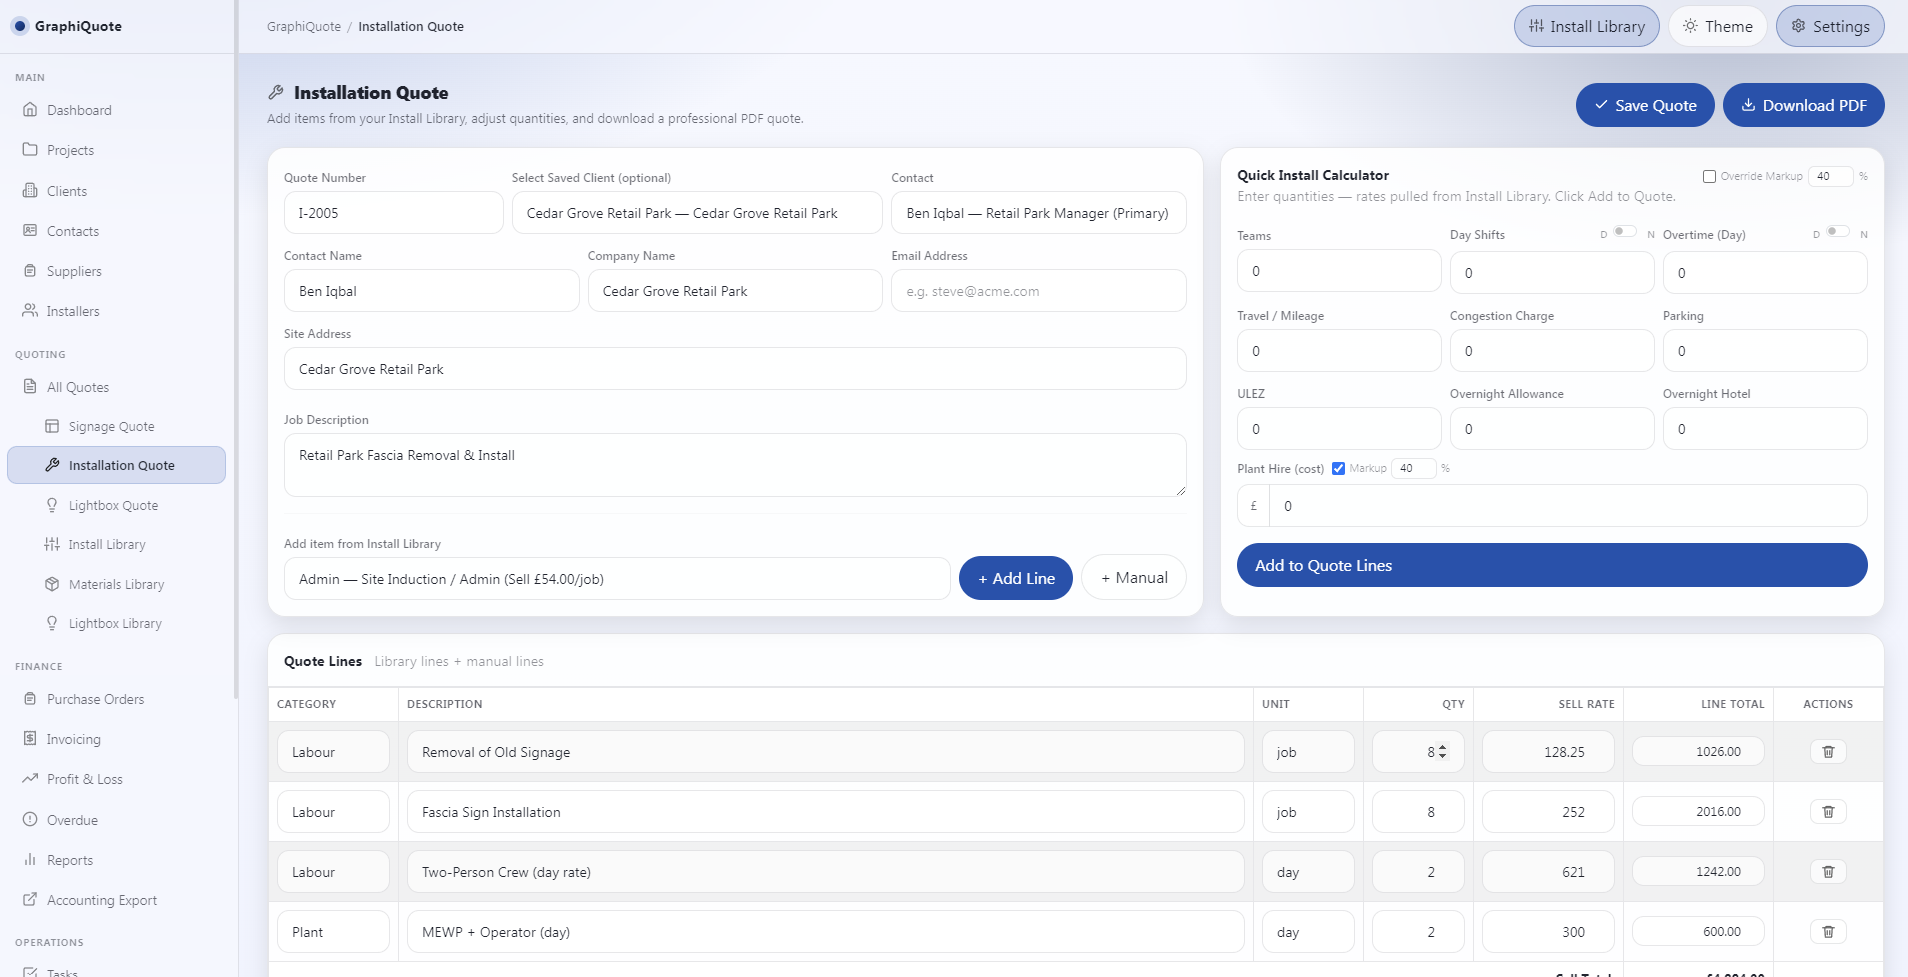Delete the Fascia Sign Installation line
This screenshot has height=977, width=1908.
1827,812
